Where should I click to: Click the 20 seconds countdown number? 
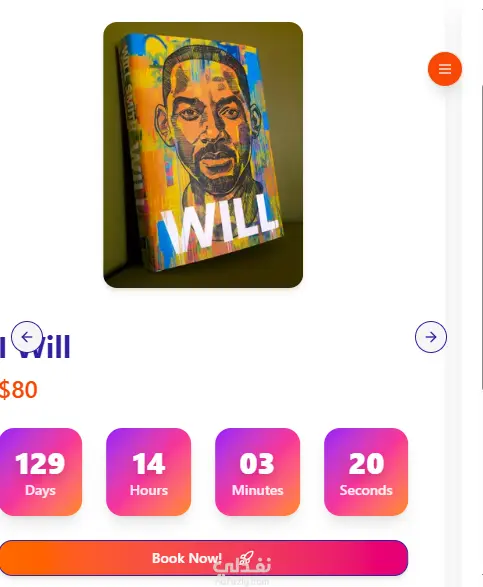tap(366, 463)
